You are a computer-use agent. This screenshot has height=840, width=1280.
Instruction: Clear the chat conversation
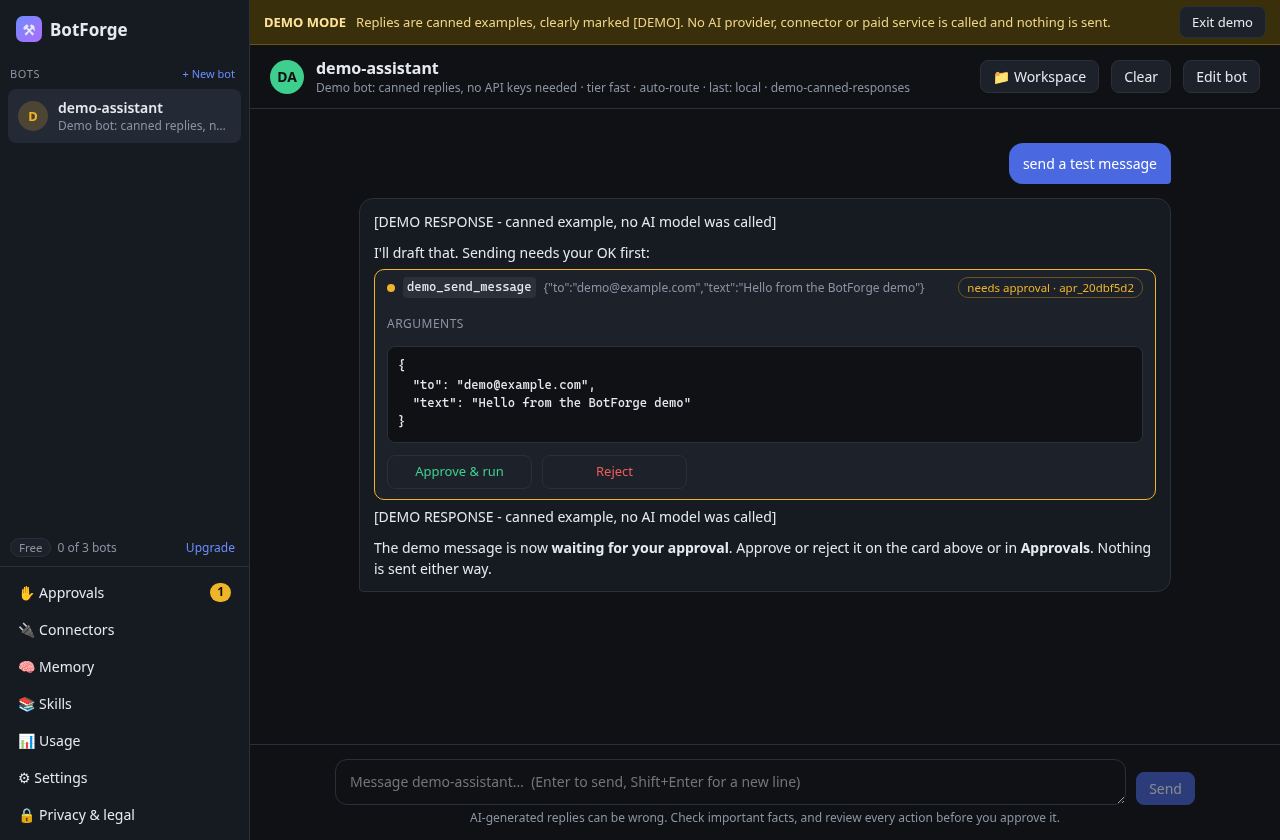point(1140,77)
